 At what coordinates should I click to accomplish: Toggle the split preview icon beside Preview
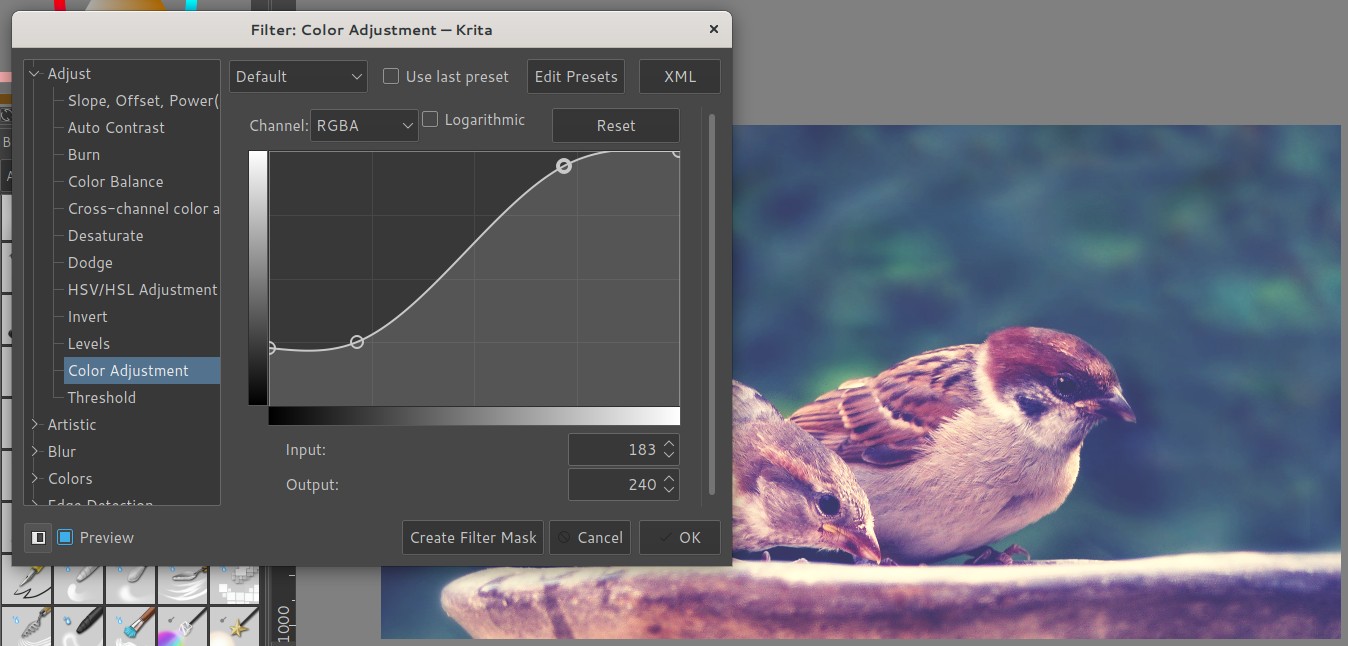coord(38,537)
